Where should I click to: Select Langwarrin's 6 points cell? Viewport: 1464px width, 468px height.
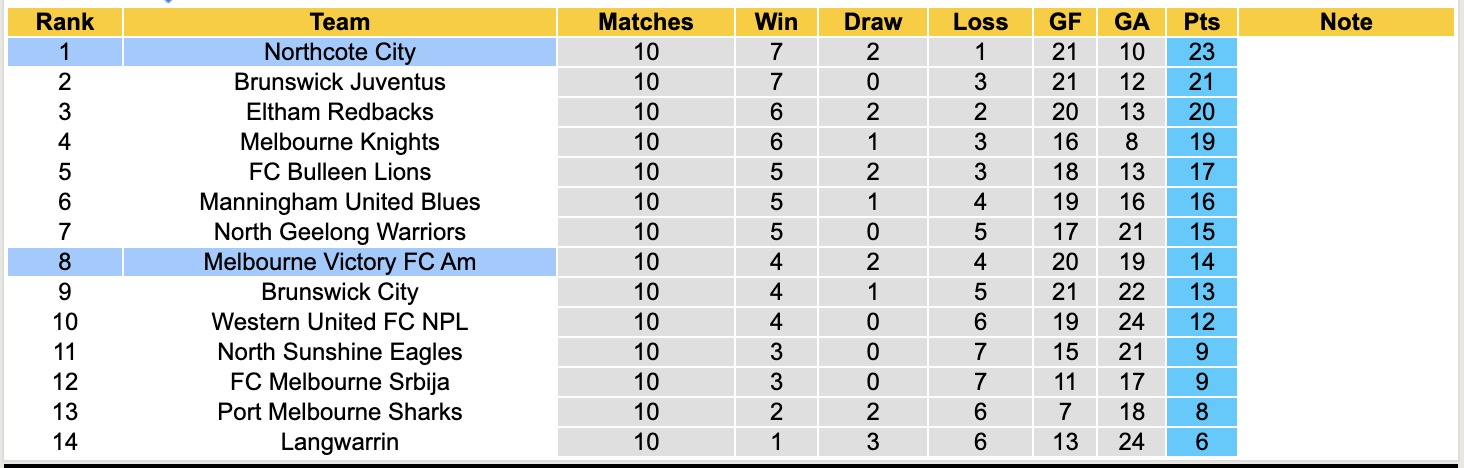point(1201,442)
